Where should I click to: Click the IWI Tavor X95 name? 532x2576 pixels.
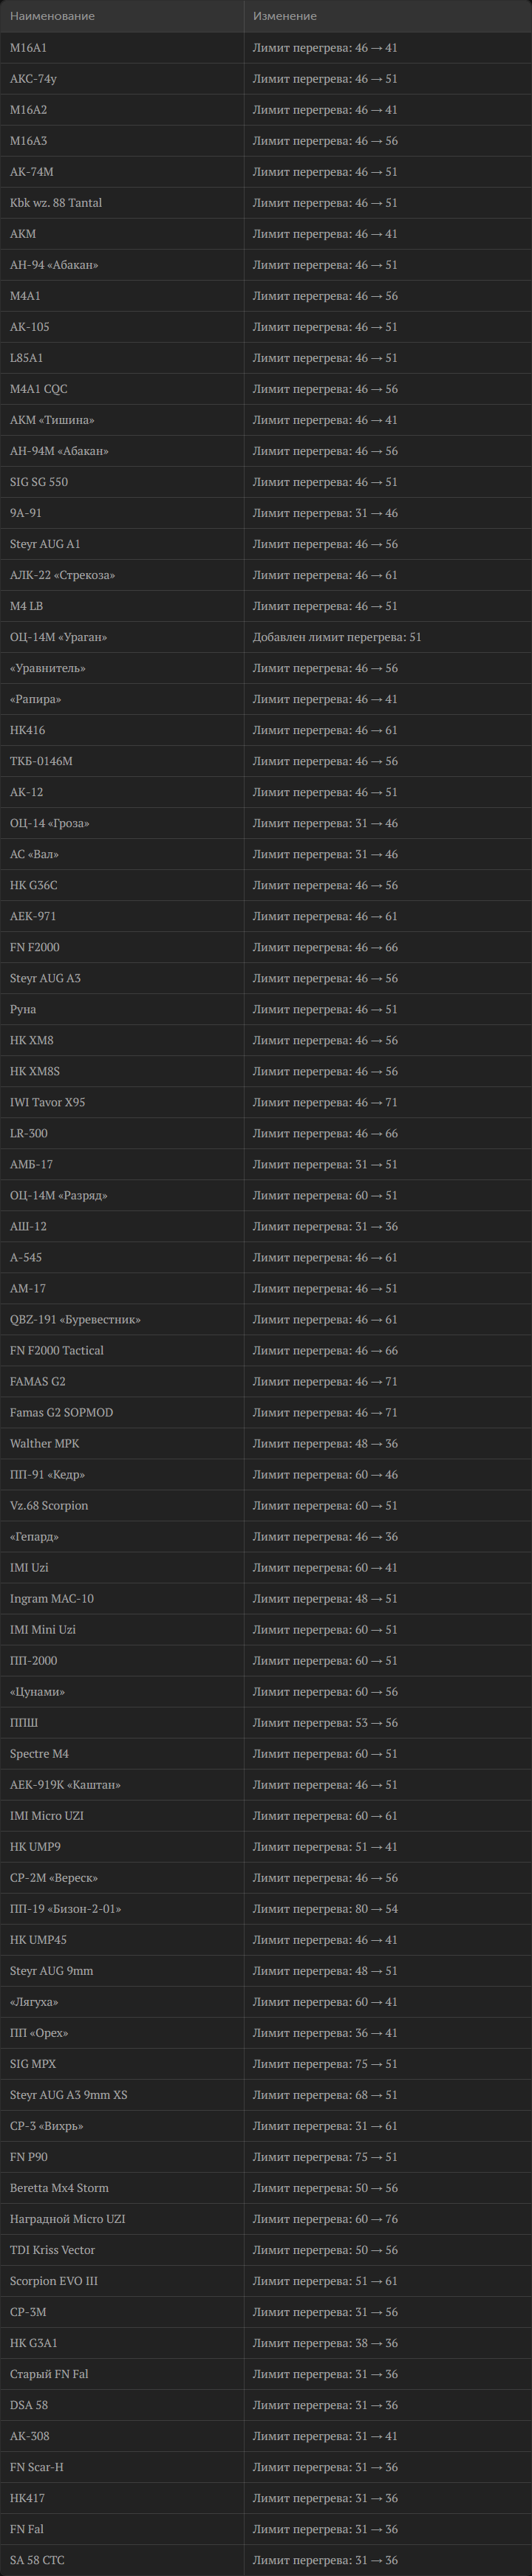pos(47,1102)
